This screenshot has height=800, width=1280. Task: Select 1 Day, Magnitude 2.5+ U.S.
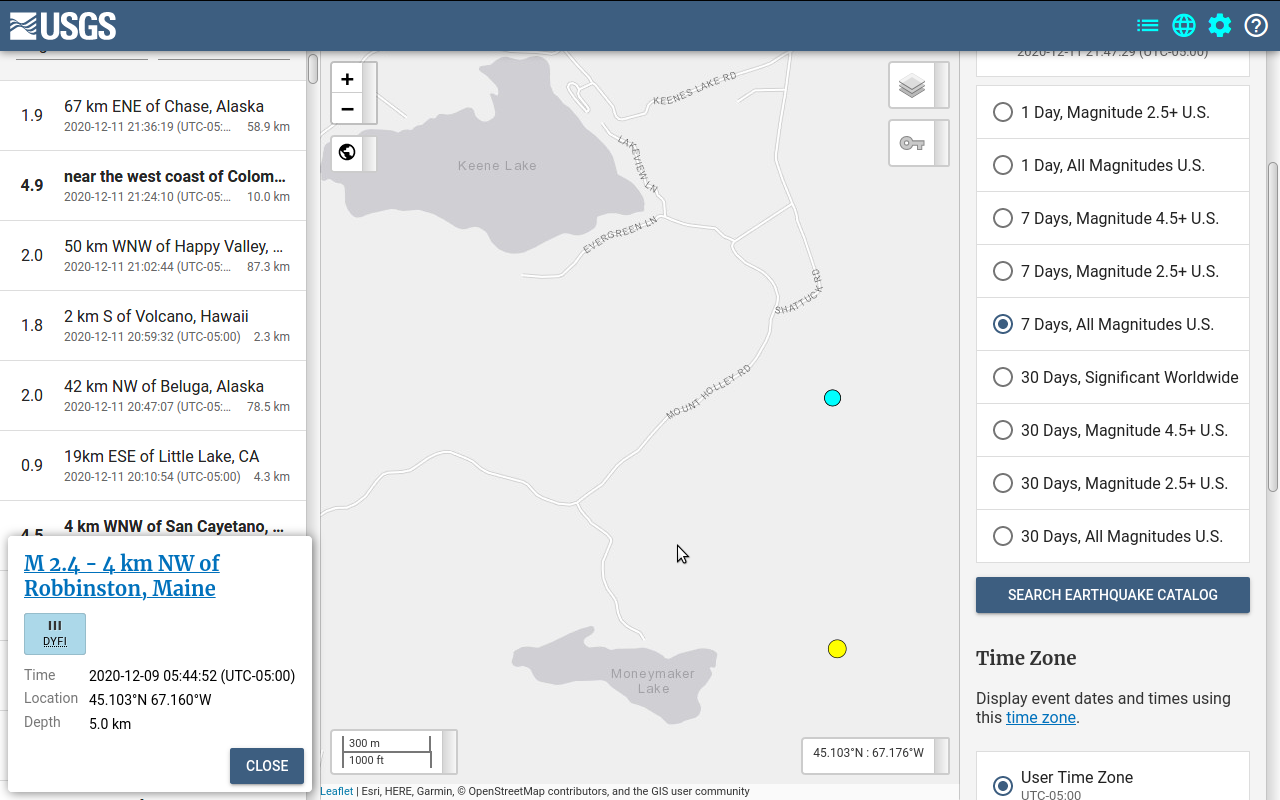point(1003,112)
